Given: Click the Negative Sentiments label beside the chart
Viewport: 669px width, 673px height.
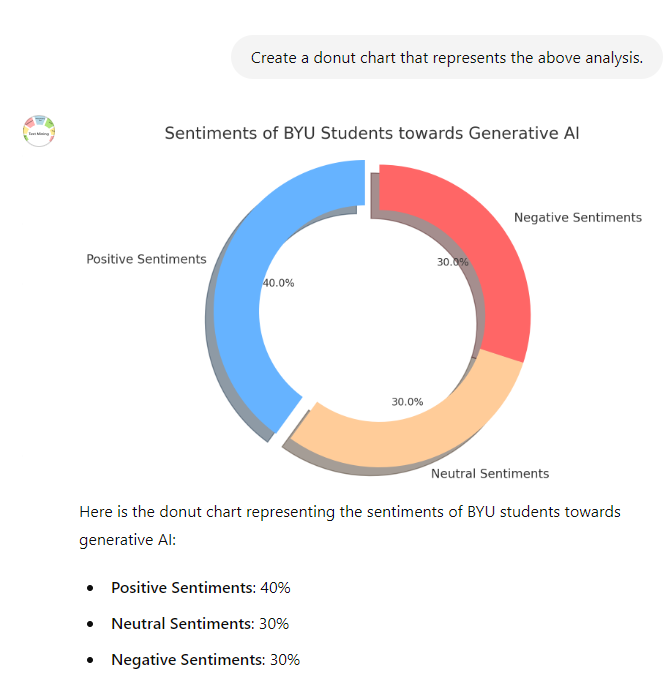Looking at the screenshot, I should (x=577, y=217).
